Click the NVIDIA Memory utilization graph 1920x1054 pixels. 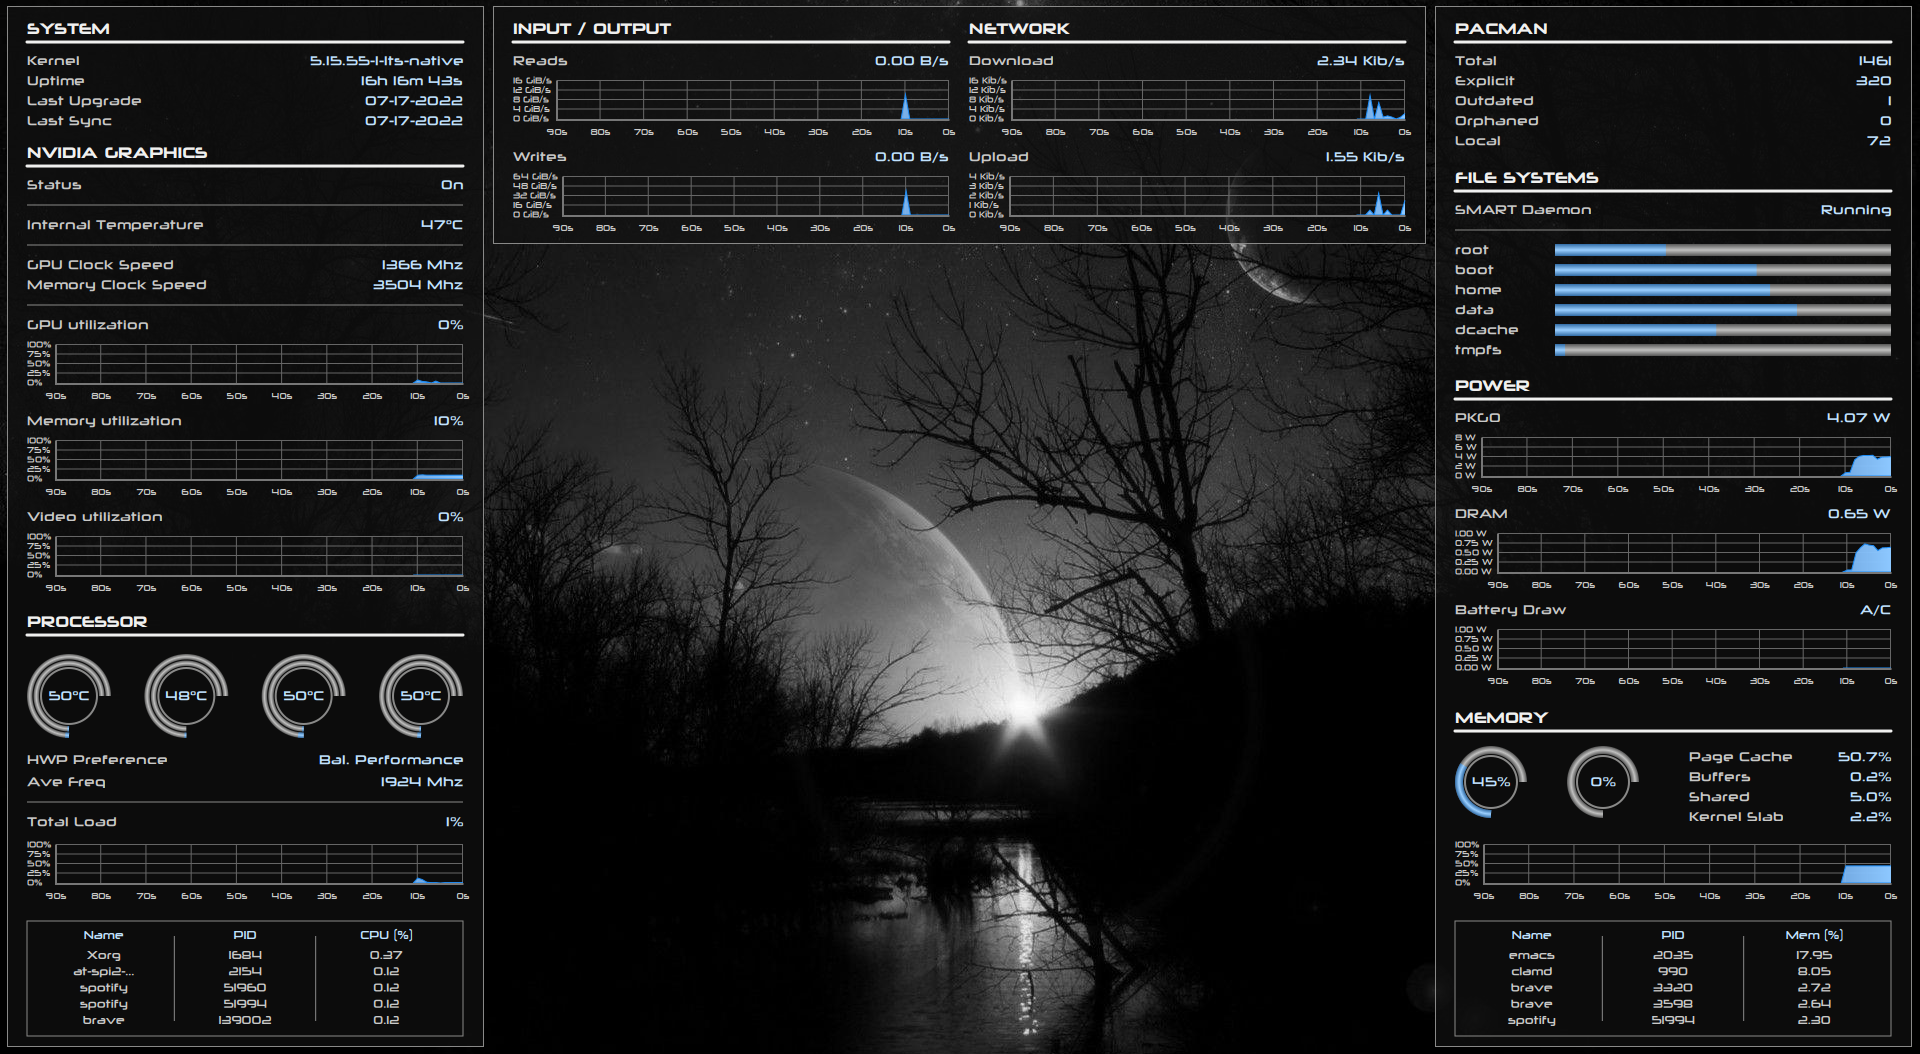pos(259,460)
